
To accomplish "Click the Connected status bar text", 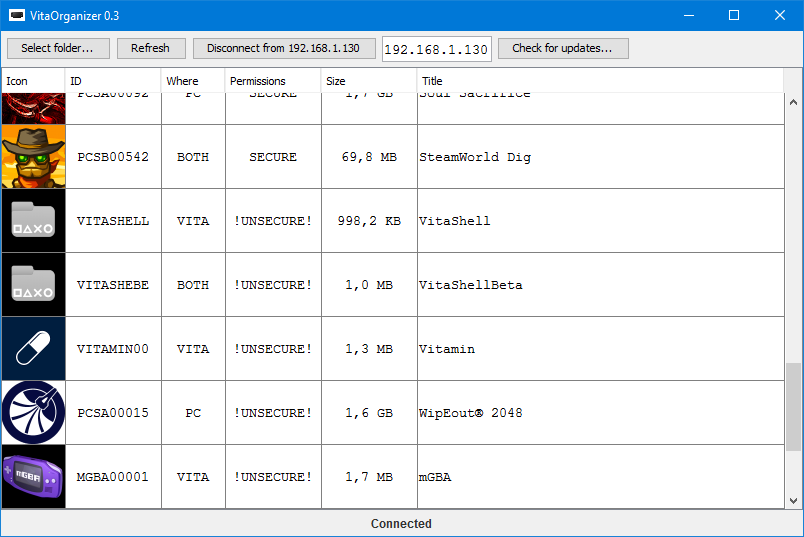I will [401, 524].
